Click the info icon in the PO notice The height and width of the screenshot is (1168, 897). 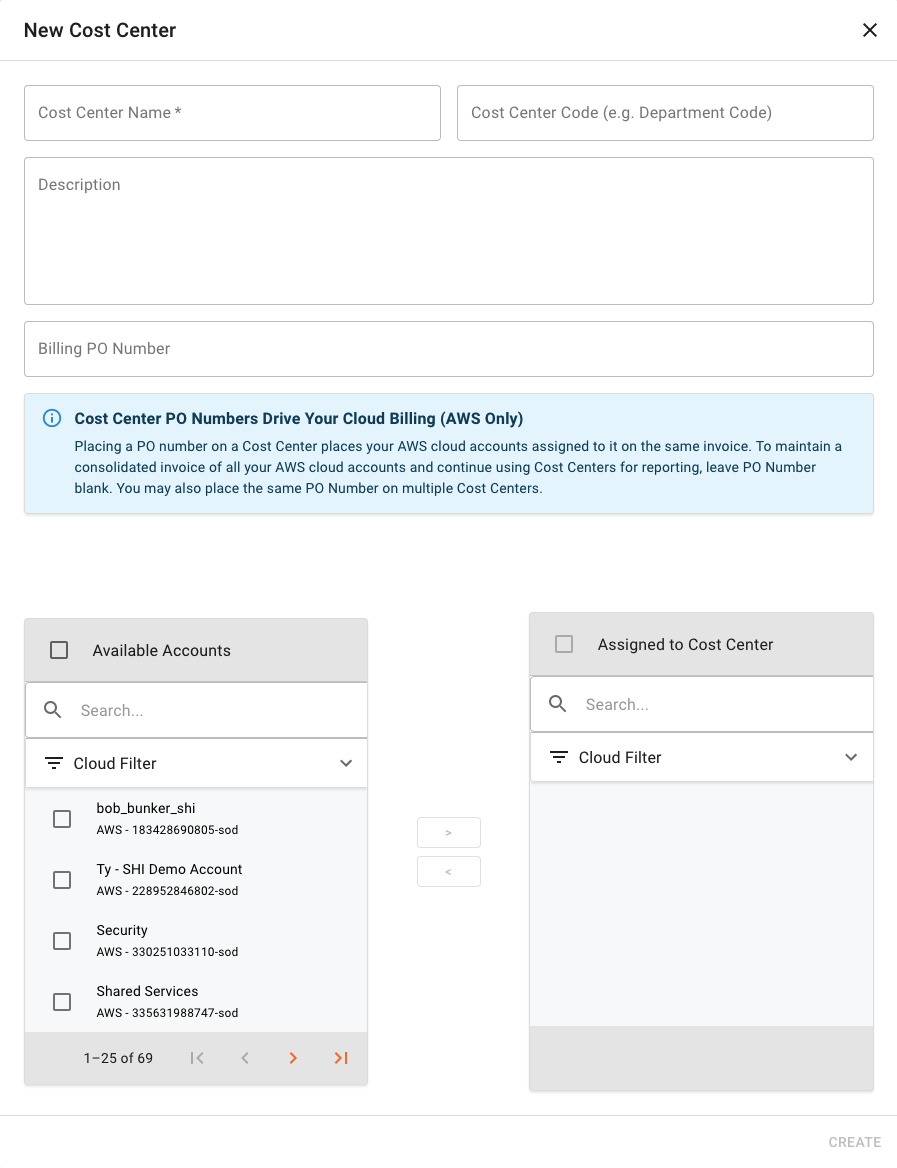(x=52, y=418)
